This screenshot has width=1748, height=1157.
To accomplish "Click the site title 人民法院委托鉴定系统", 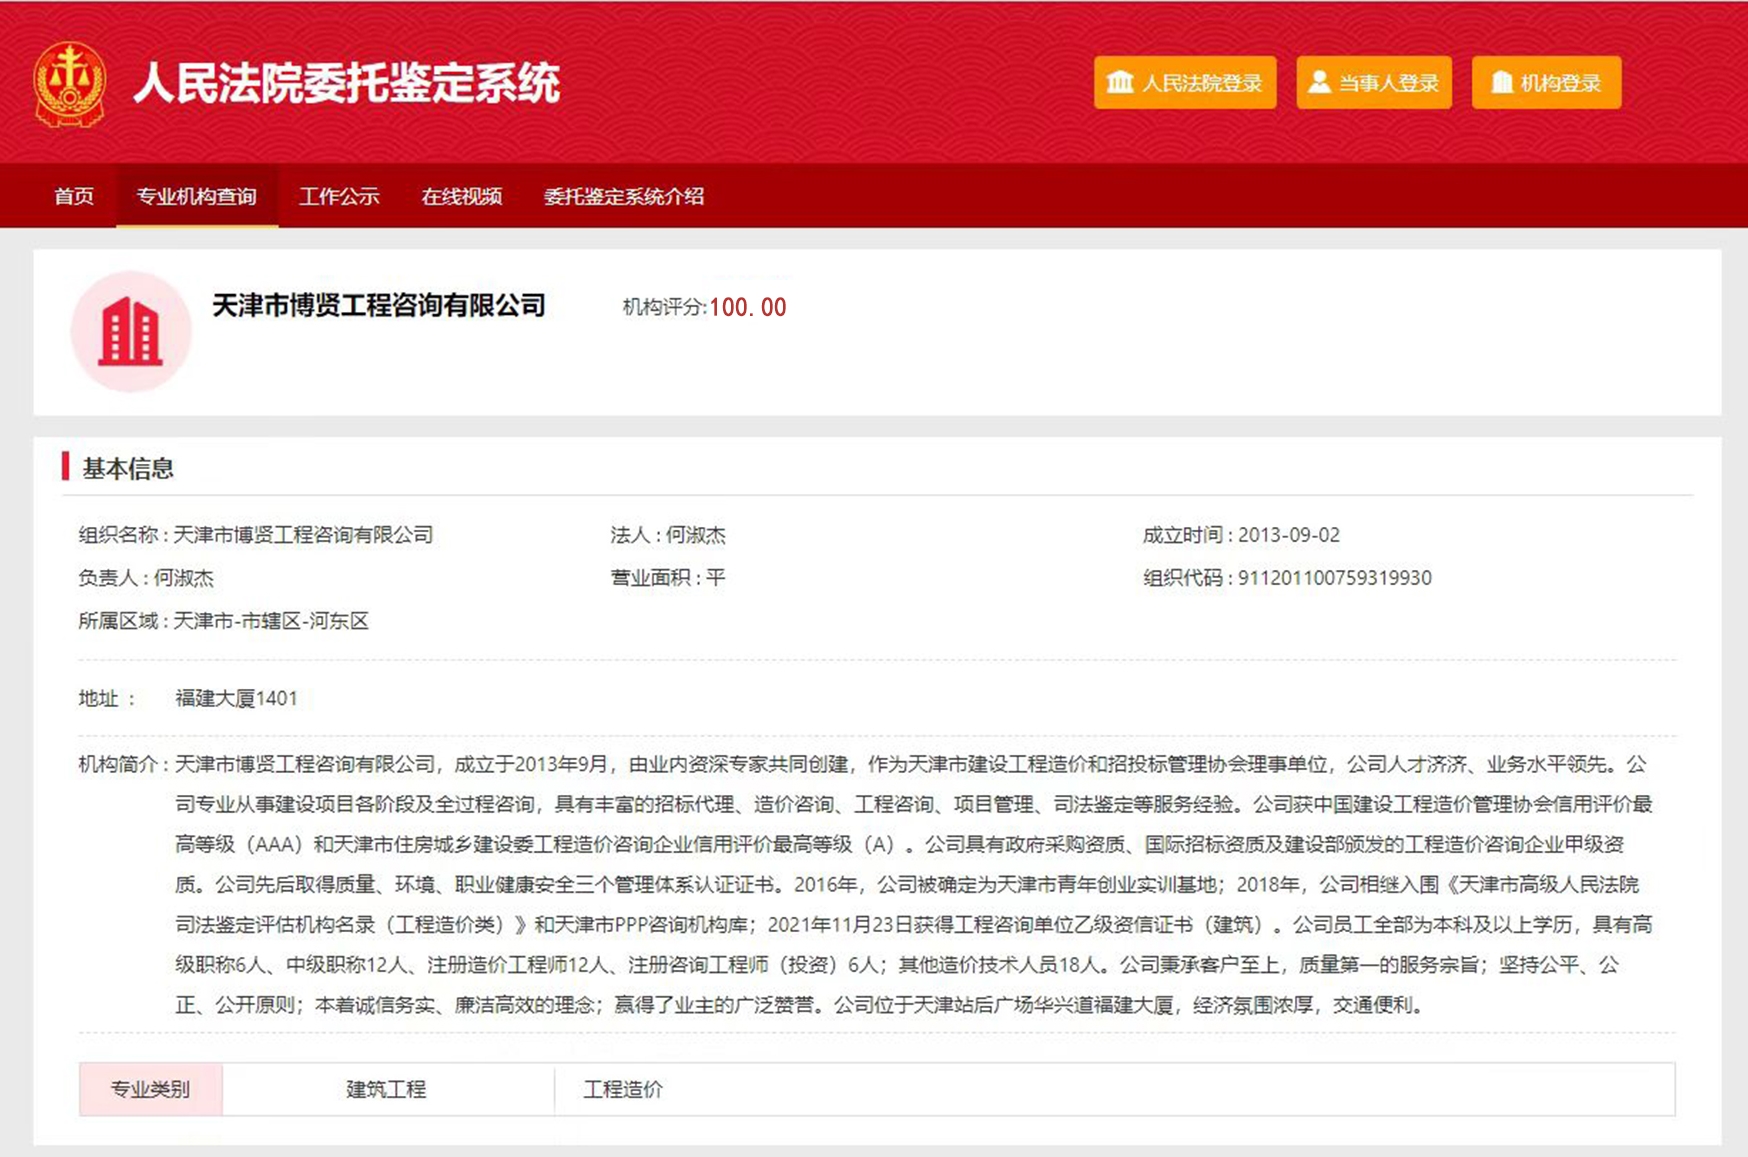I will [x=346, y=83].
